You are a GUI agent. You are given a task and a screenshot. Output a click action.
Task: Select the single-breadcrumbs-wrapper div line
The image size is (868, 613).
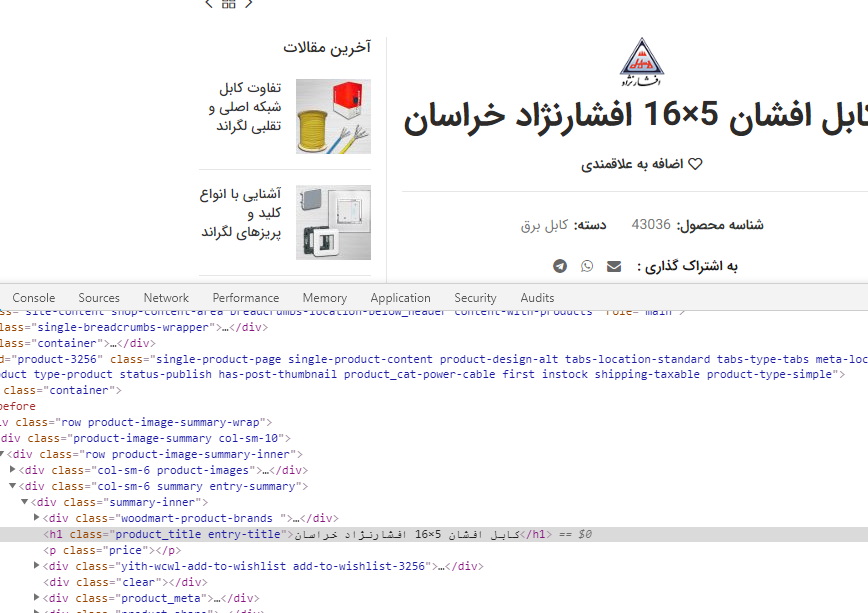click(134, 327)
